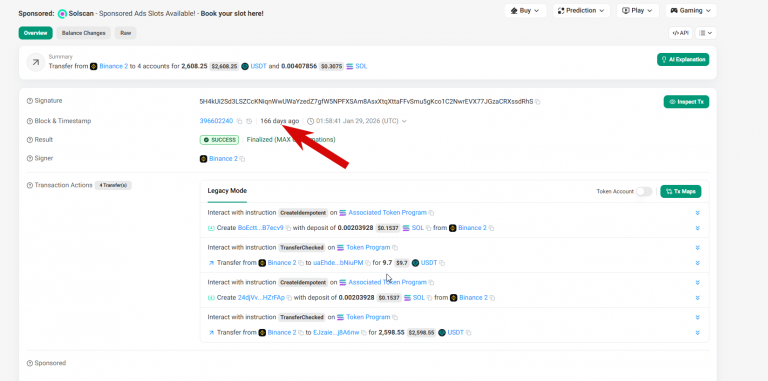This screenshot has height=381, width=768.
Task: Click the arrow icon in the Summary card
Action: pos(36,62)
